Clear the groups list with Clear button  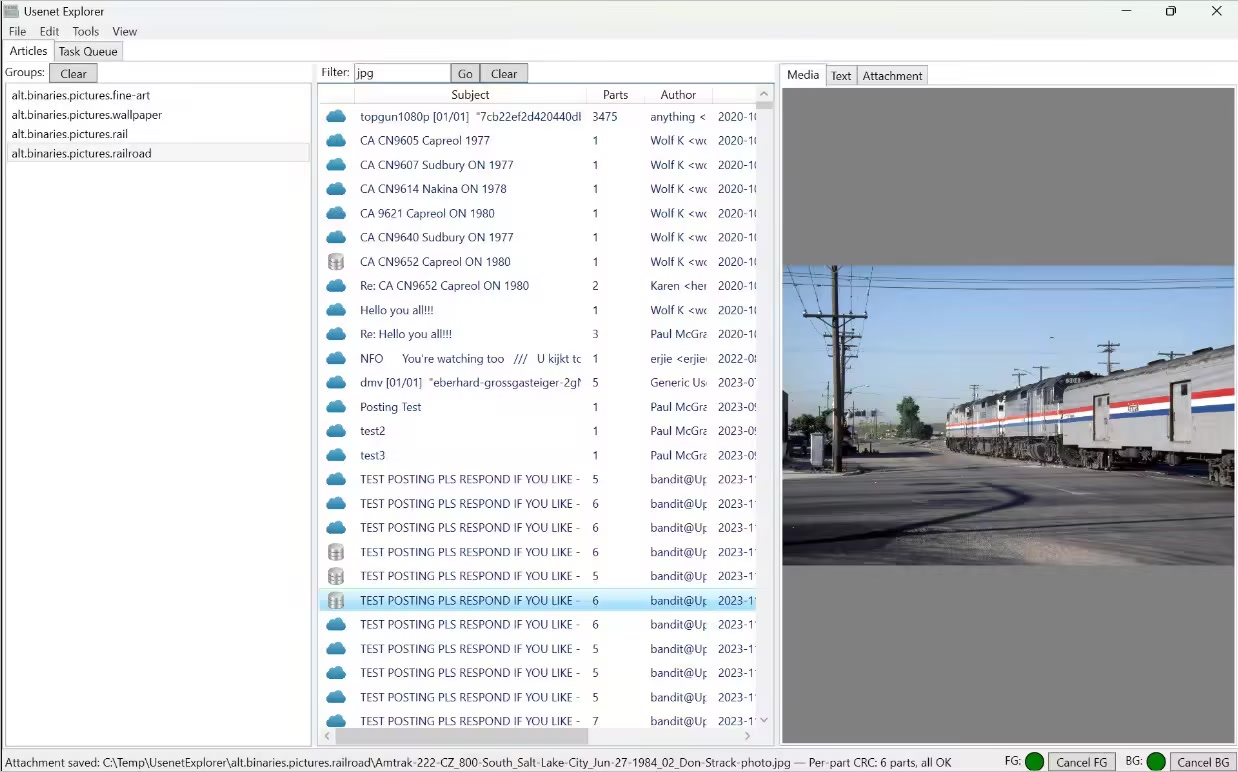73,73
